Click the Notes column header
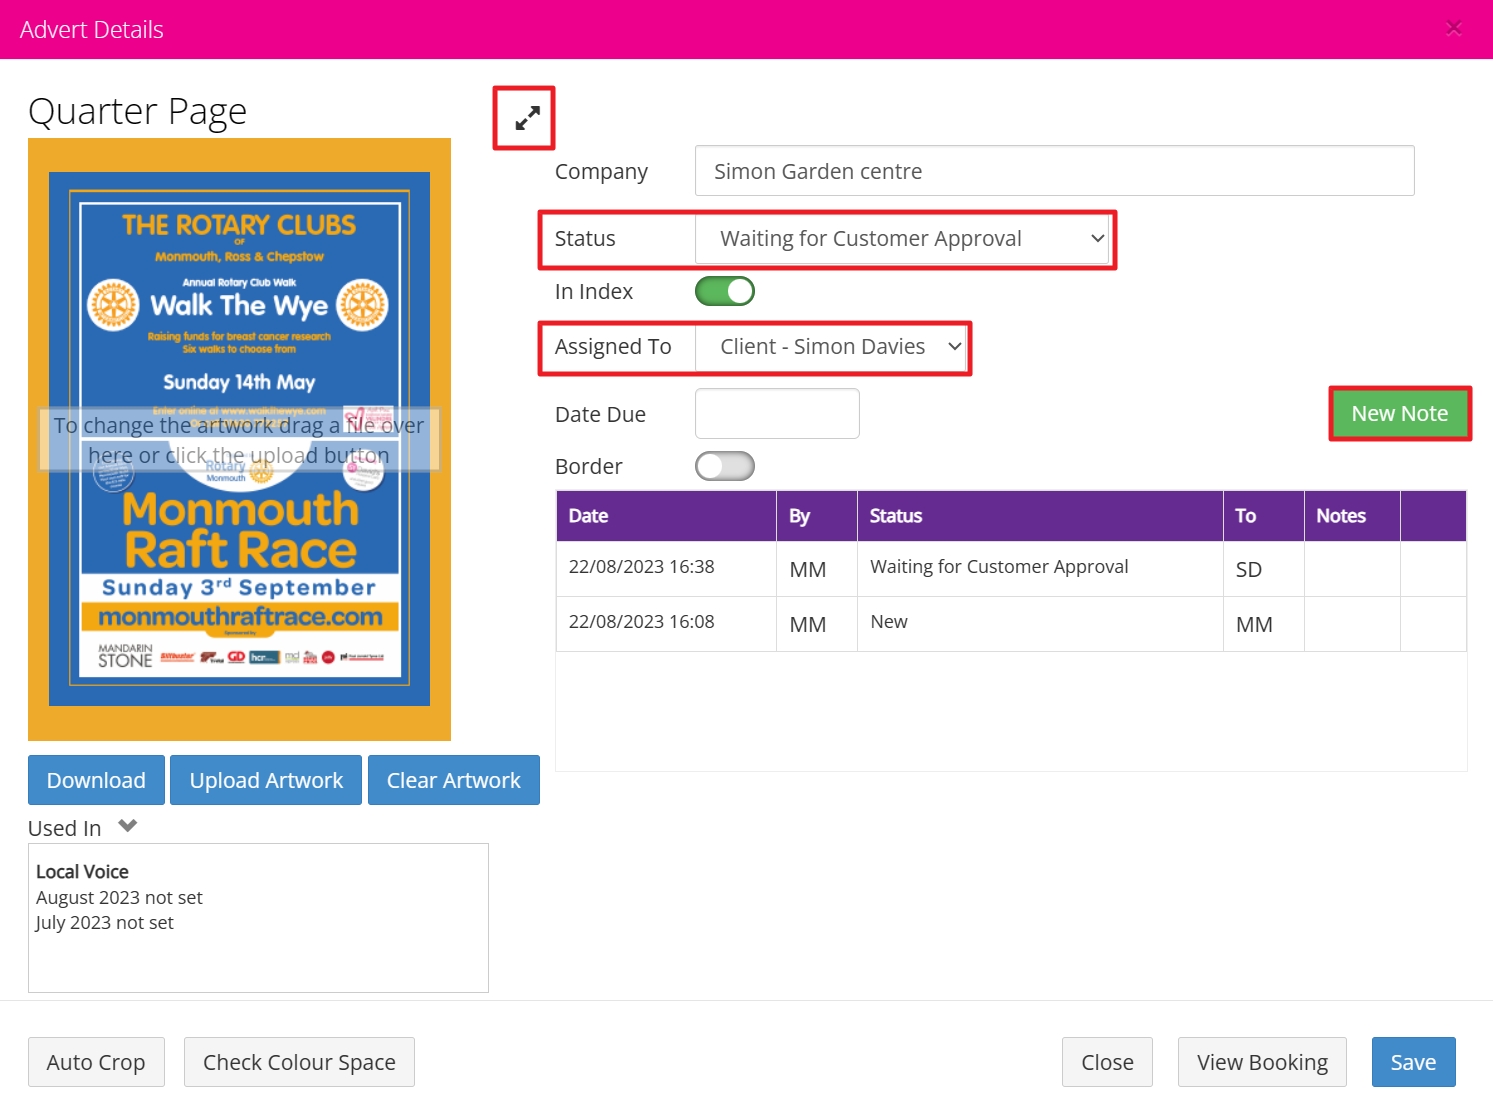Screen dimensions: 1493x1112 (1352, 516)
